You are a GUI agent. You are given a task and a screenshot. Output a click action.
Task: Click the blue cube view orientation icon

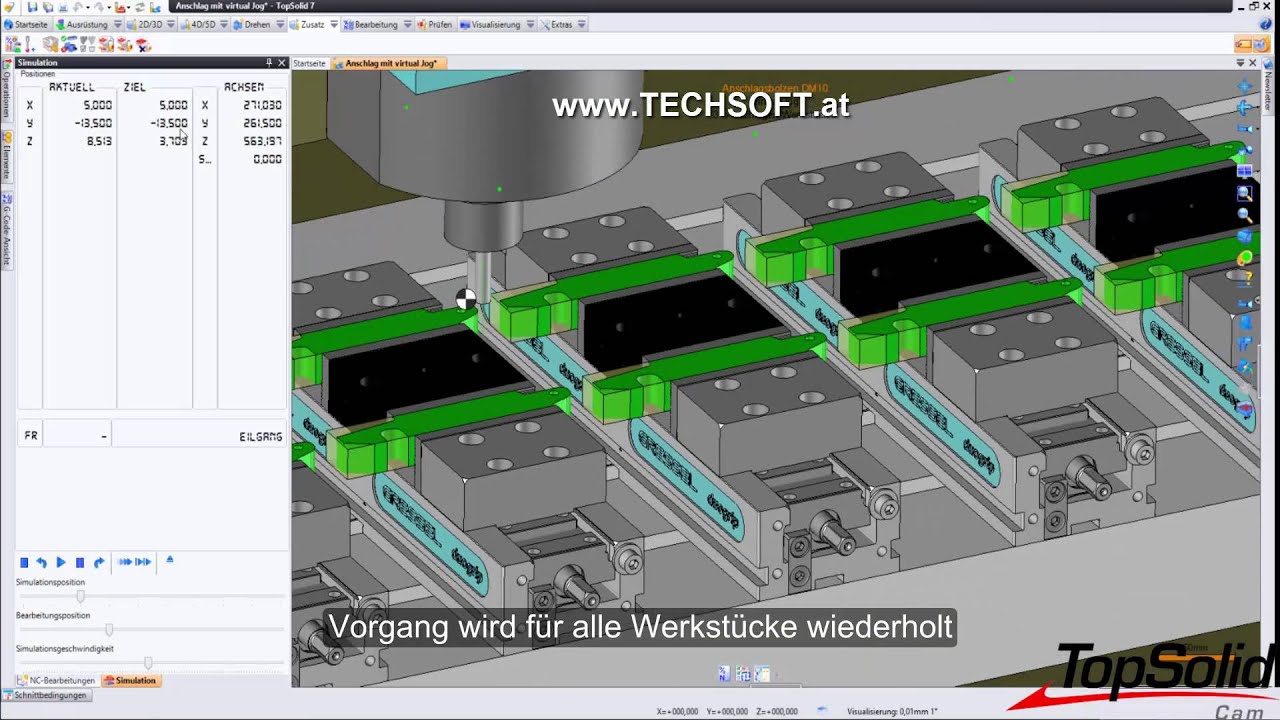(x=1245, y=237)
